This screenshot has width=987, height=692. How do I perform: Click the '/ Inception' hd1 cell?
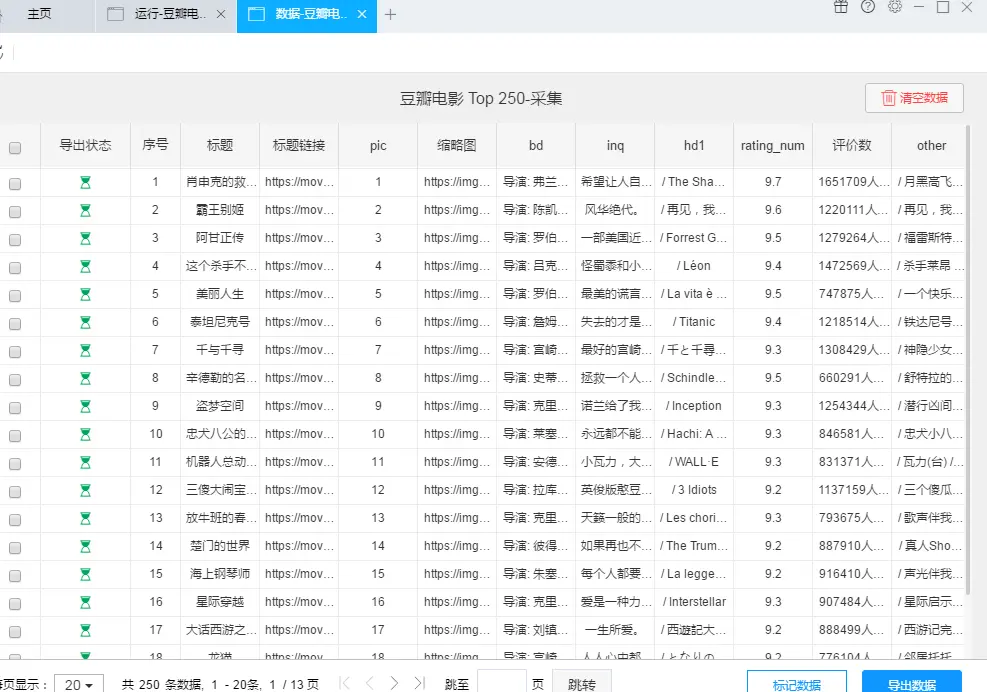click(x=694, y=406)
